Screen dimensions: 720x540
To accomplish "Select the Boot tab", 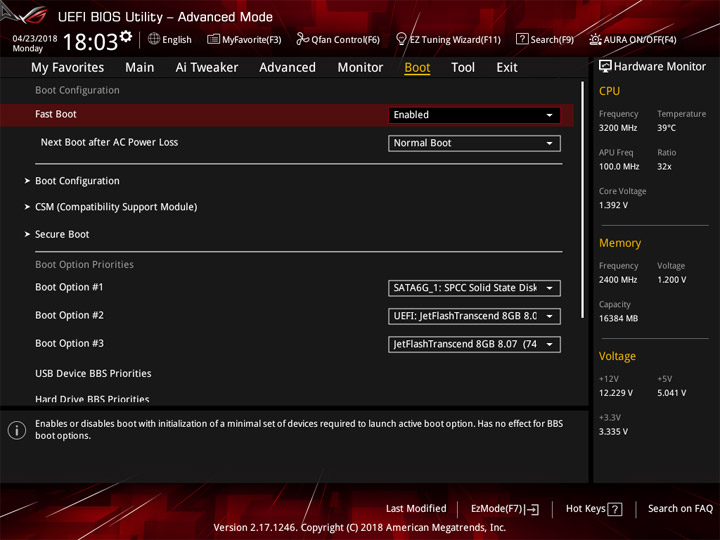I will [417, 68].
